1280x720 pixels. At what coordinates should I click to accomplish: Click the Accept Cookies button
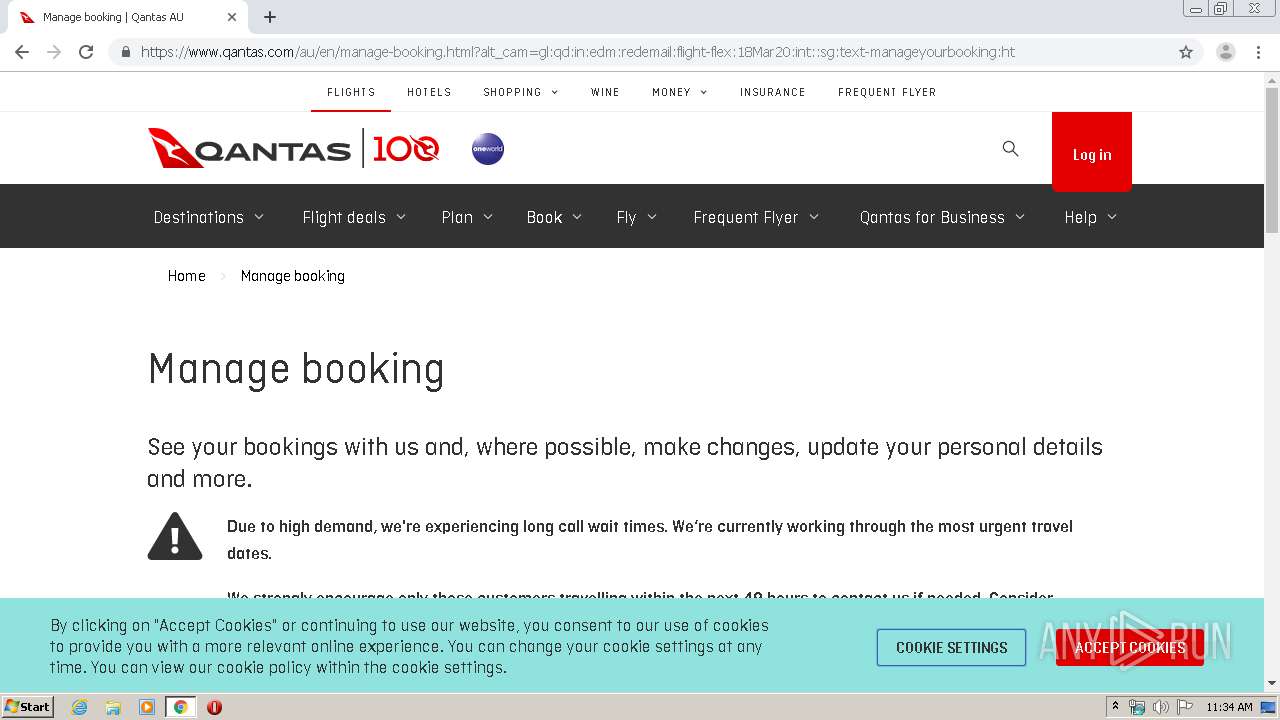tap(1130, 647)
